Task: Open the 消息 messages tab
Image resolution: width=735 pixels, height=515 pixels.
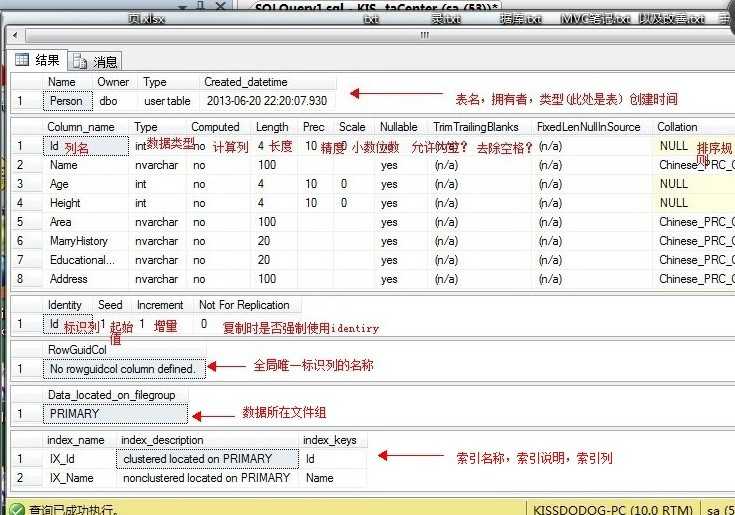Action: [x=95, y=61]
